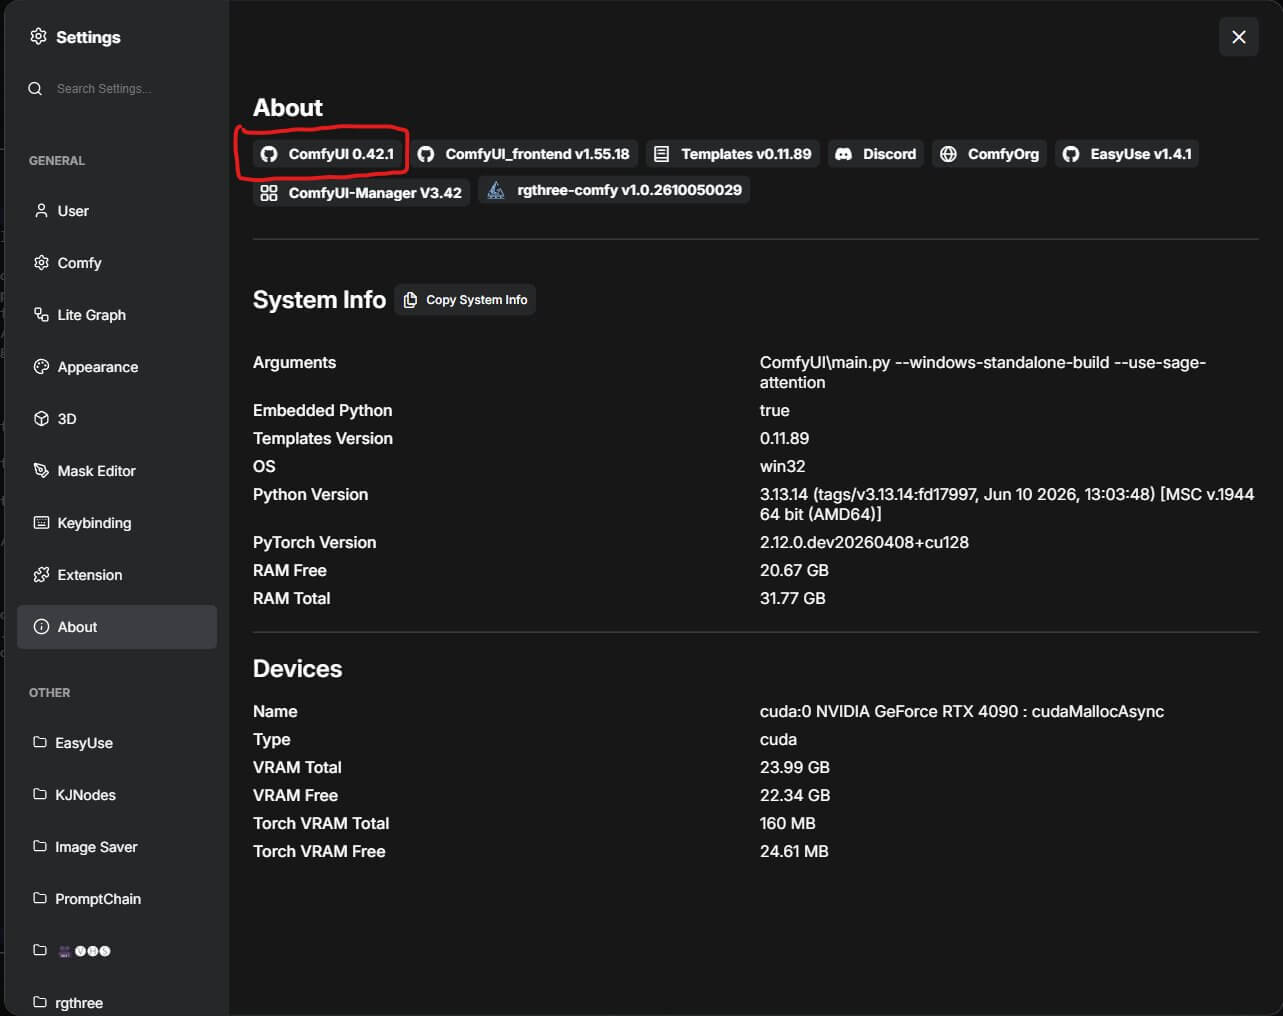Click the Copy System Info button

(465, 300)
